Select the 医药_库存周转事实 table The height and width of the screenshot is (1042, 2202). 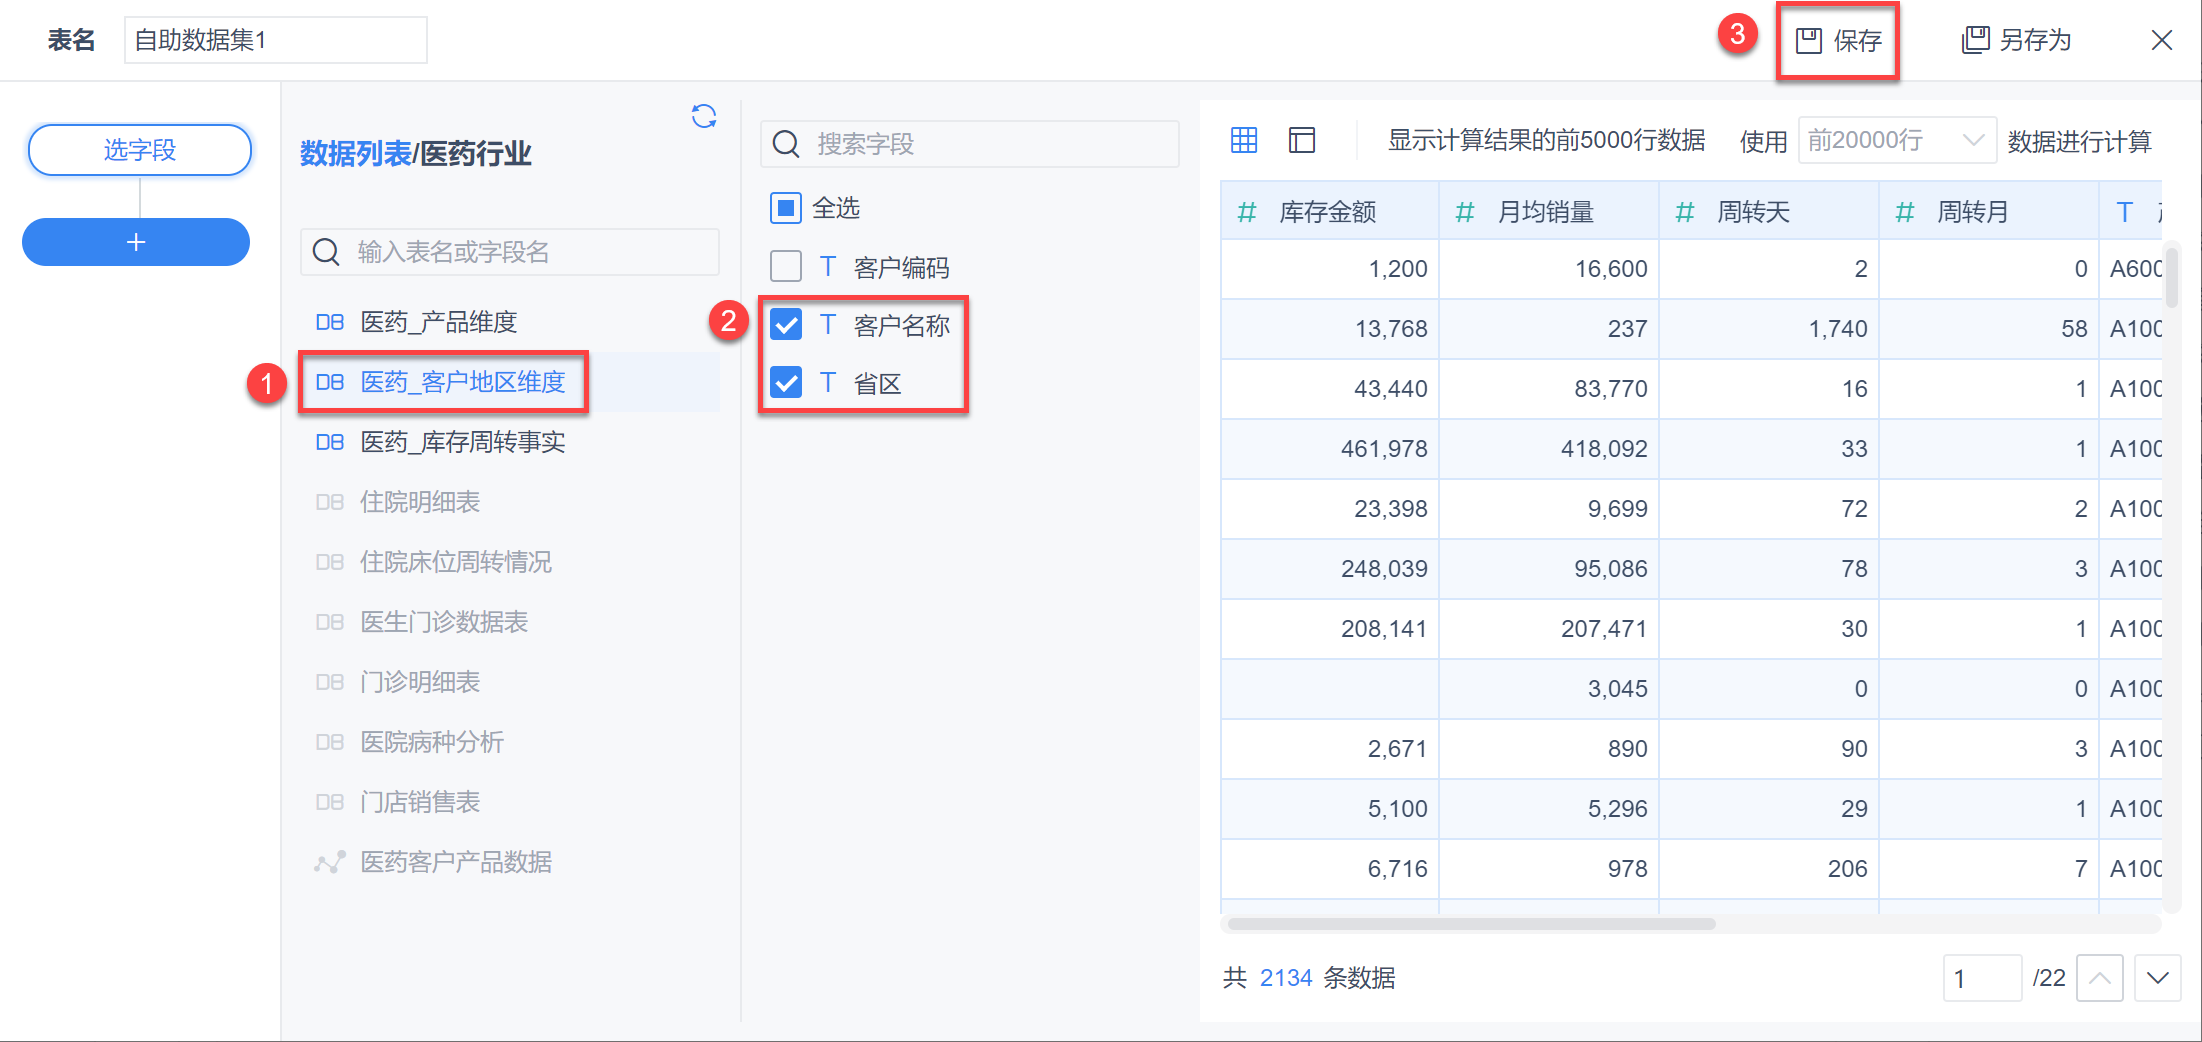pyautogui.click(x=462, y=442)
